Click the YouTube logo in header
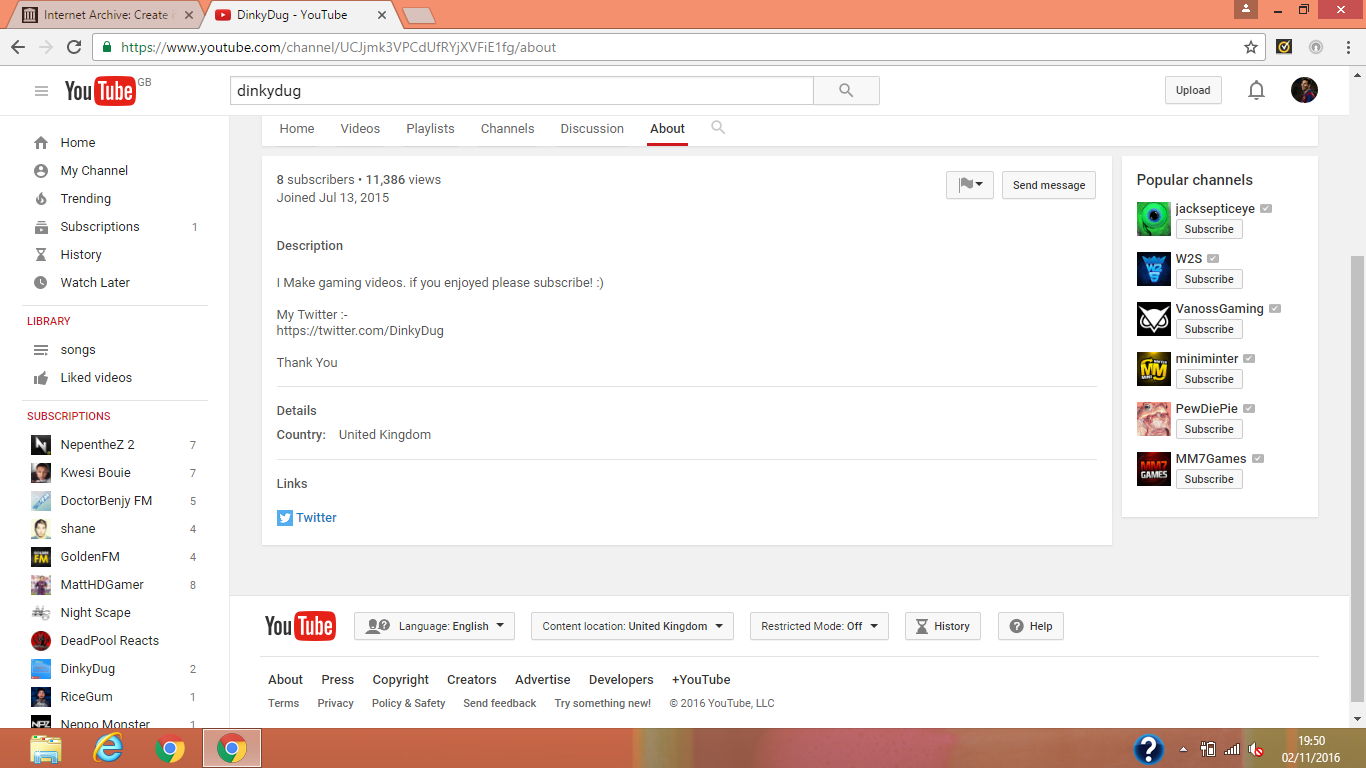The height and width of the screenshot is (768, 1366). tap(100, 91)
